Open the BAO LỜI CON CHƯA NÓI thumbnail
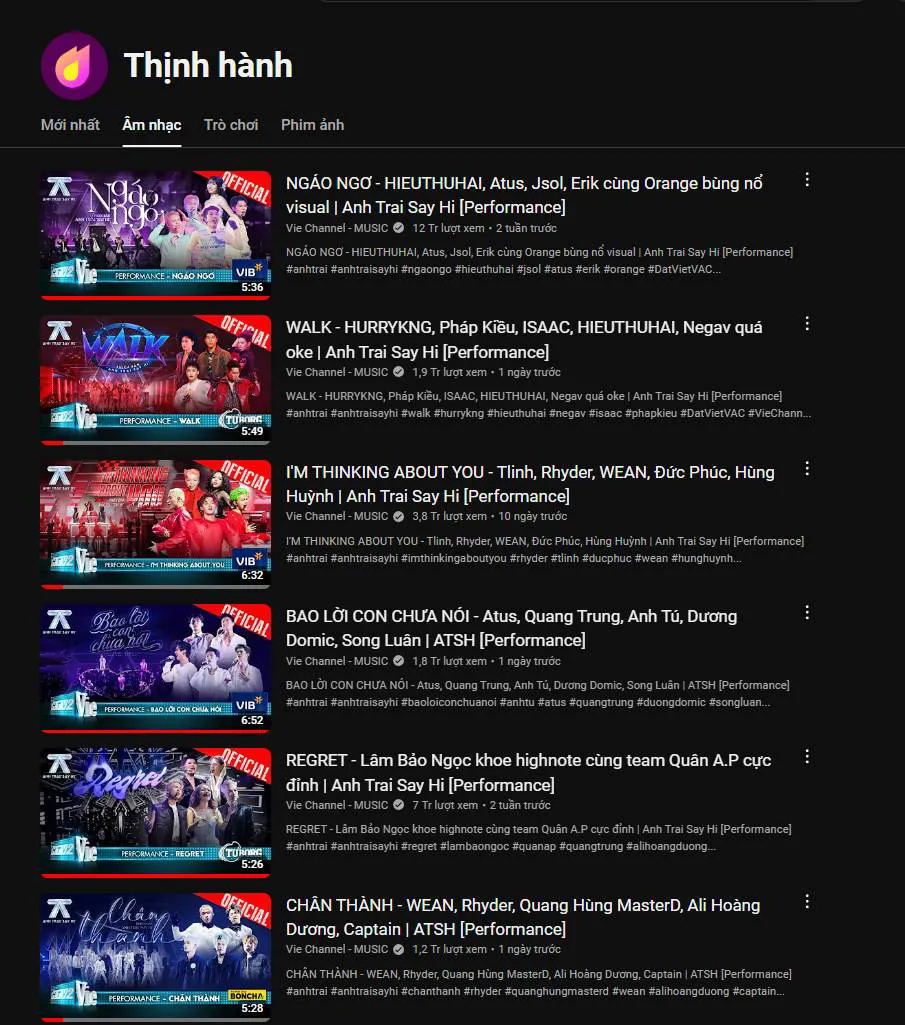 pyautogui.click(x=156, y=668)
